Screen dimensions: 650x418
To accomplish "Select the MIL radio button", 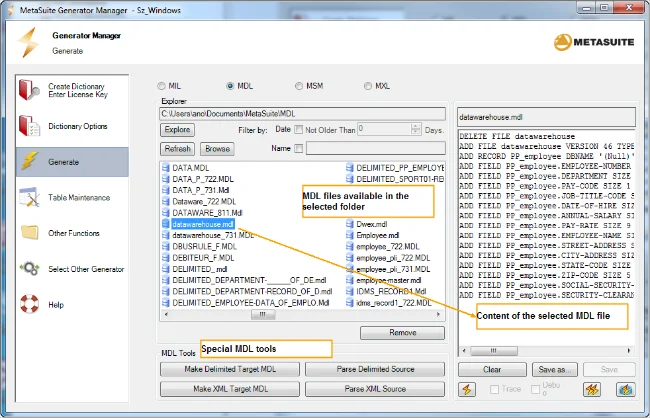I will pyautogui.click(x=161, y=86).
